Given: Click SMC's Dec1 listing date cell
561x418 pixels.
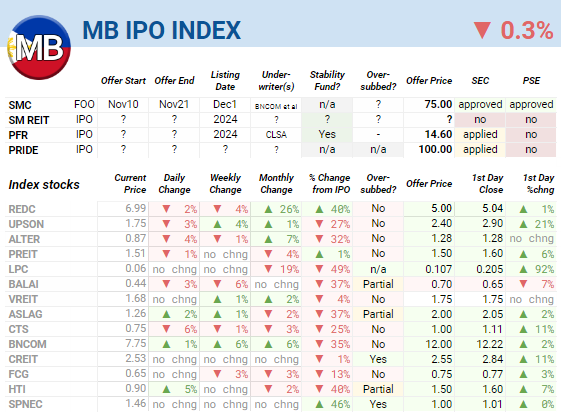Looking at the screenshot, I should click(225, 104).
